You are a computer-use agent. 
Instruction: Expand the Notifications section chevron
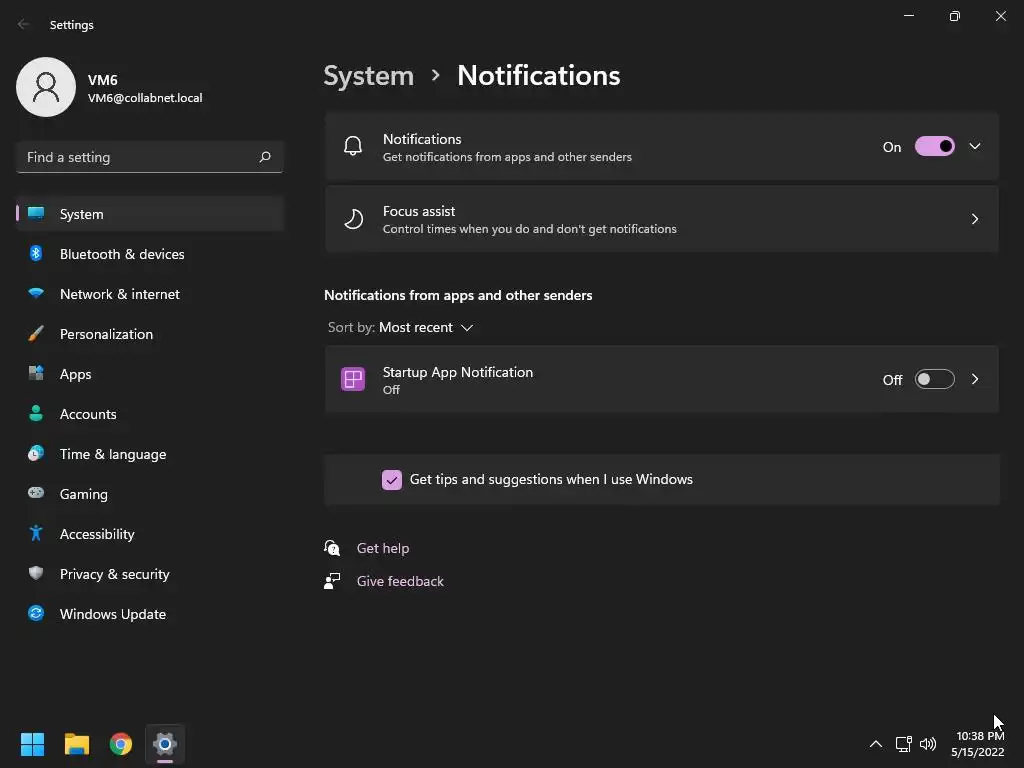click(975, 147)
